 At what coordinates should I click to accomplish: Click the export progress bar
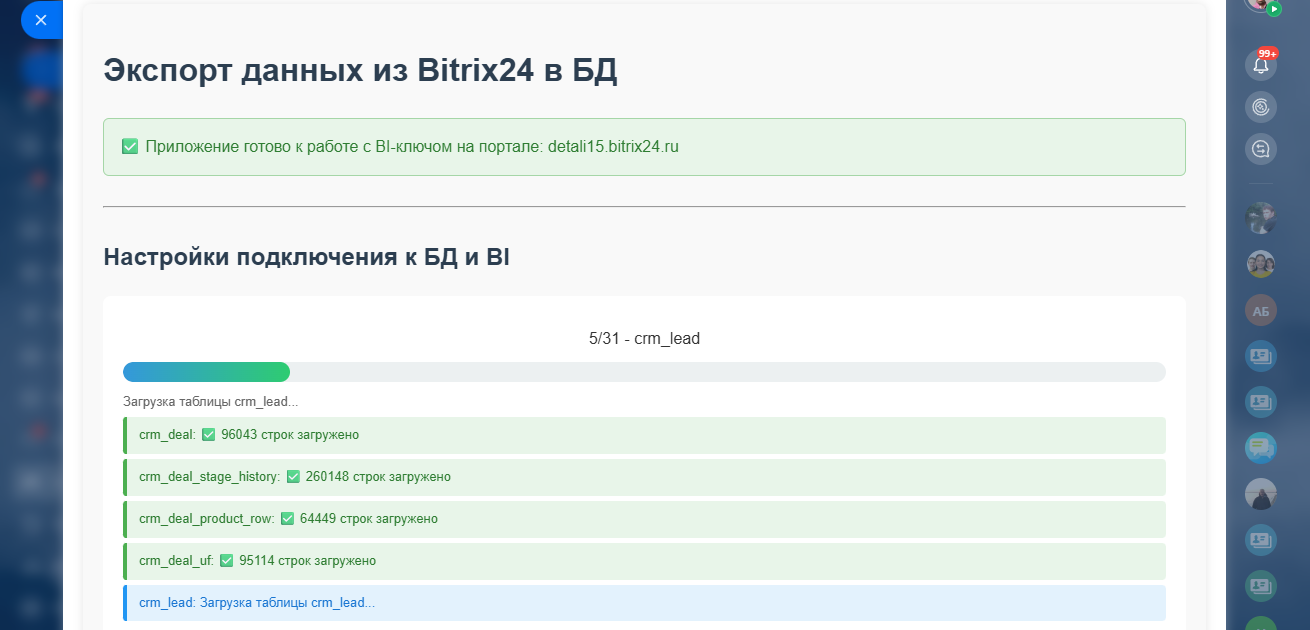click(x=644, y=372)
